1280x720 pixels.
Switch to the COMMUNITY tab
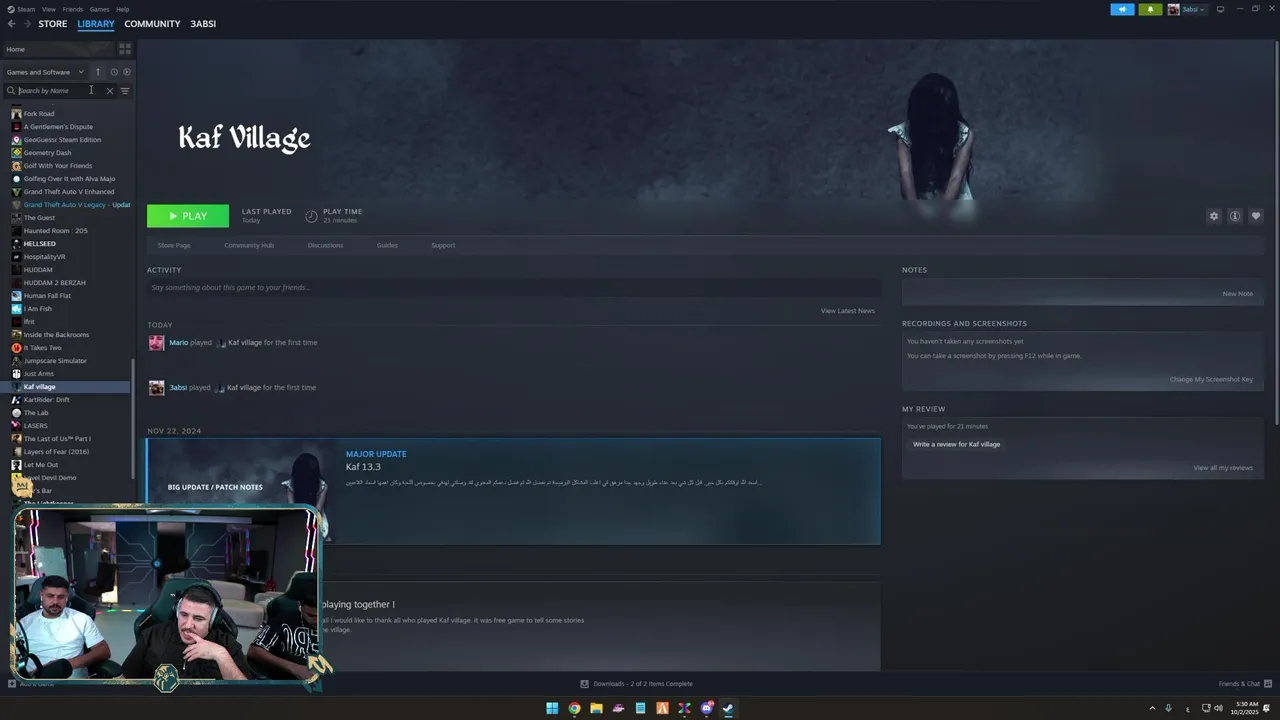tap(152, 24)
